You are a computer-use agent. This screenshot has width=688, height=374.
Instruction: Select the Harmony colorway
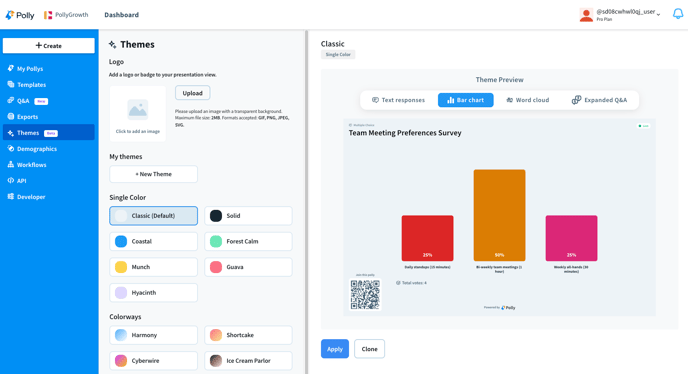click(x=154, y=335)
